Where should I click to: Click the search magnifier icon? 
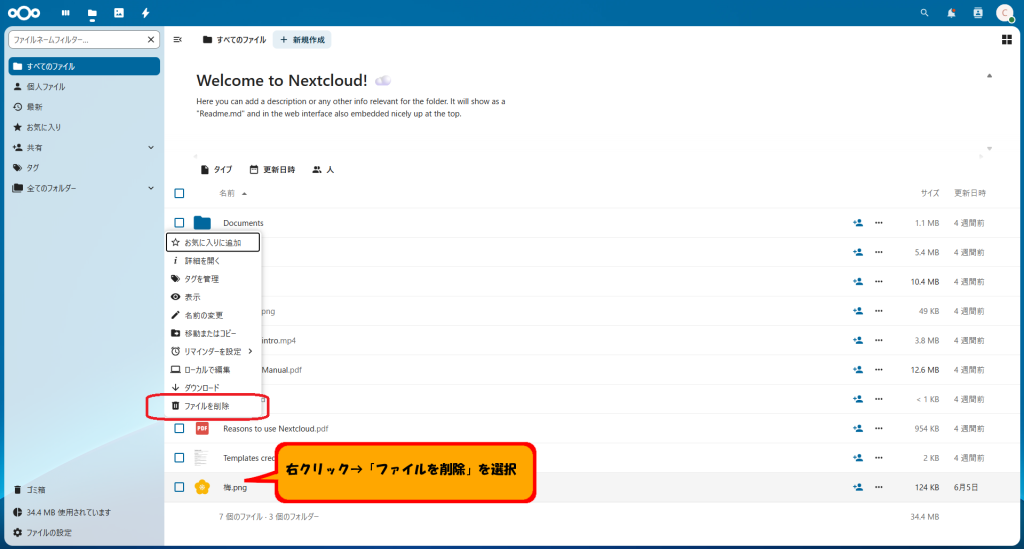click(x=924, y=13)
